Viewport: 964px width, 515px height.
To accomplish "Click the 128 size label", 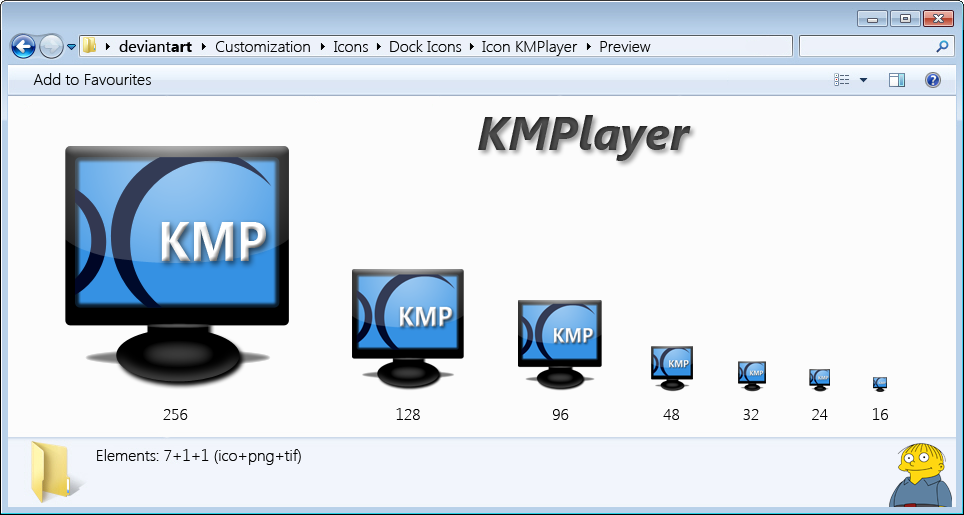I will point(408,415).
